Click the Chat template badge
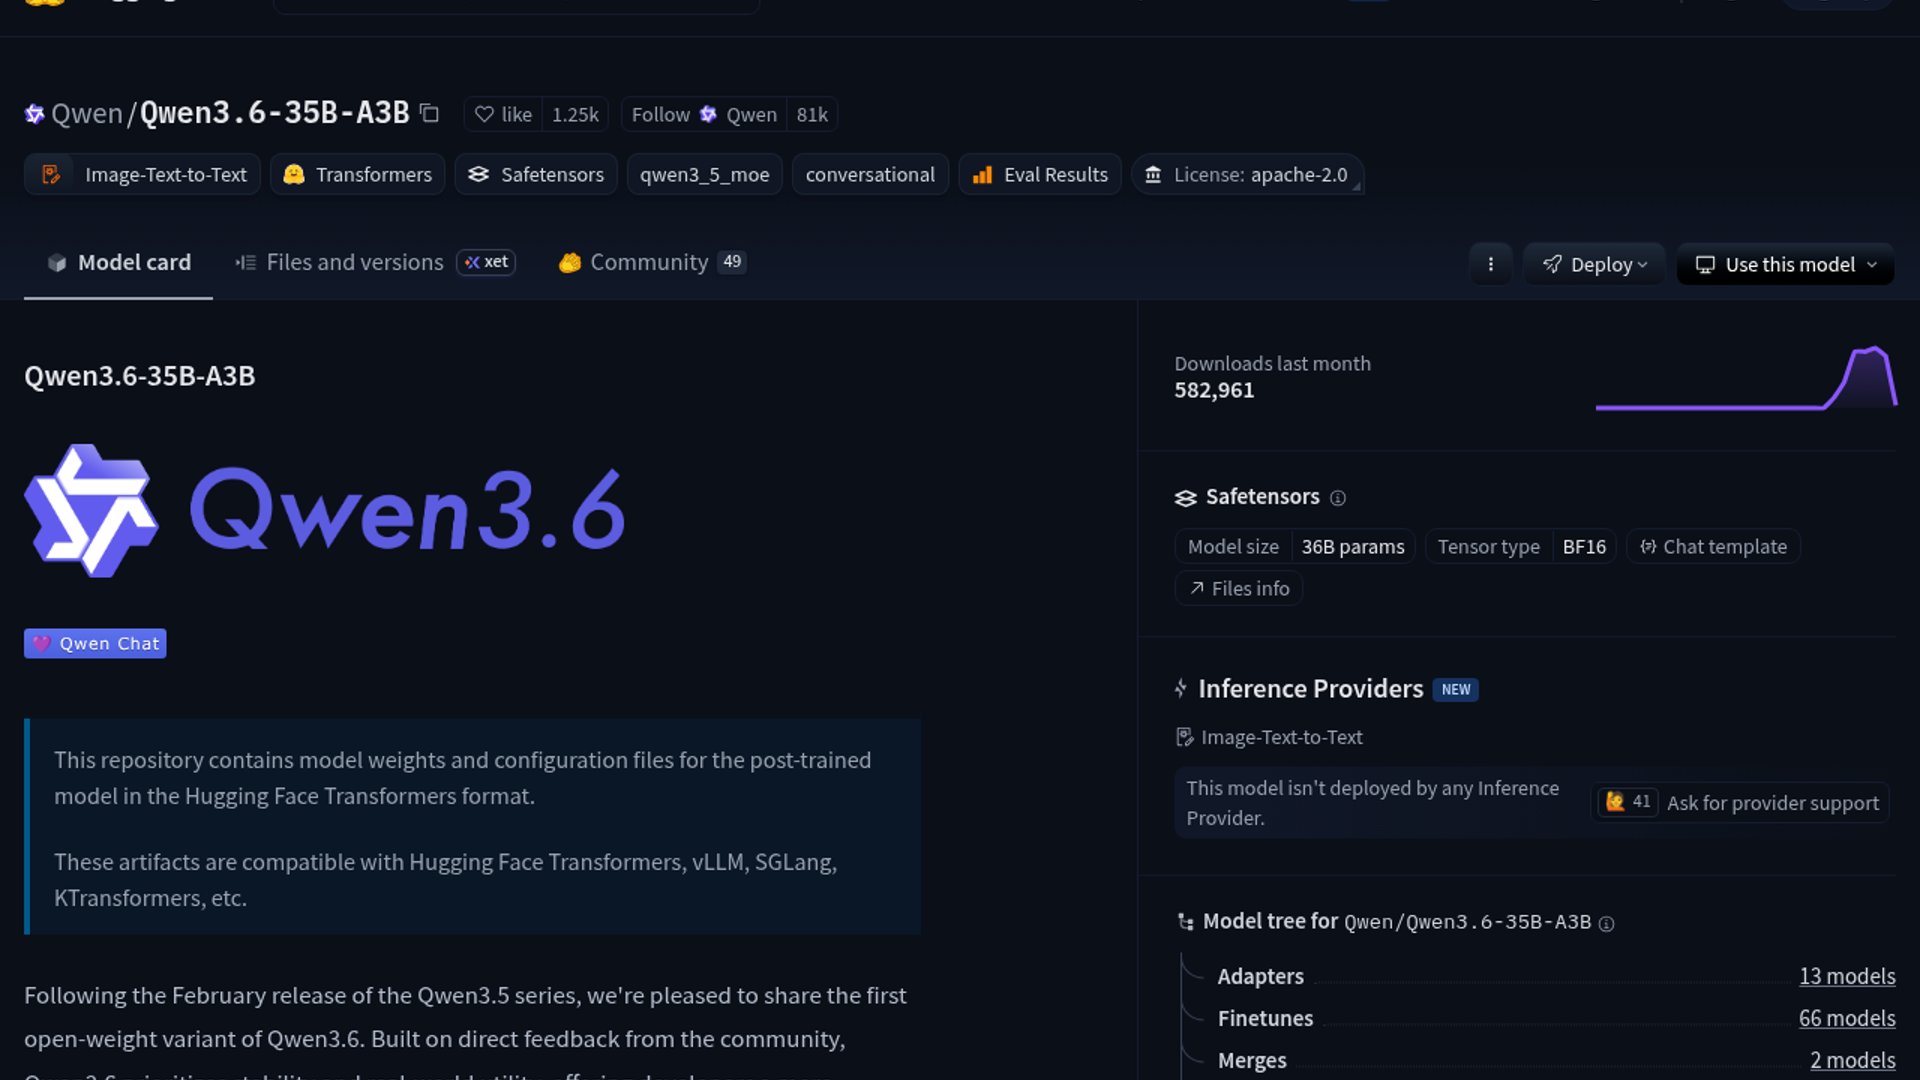 (1713, 546)
